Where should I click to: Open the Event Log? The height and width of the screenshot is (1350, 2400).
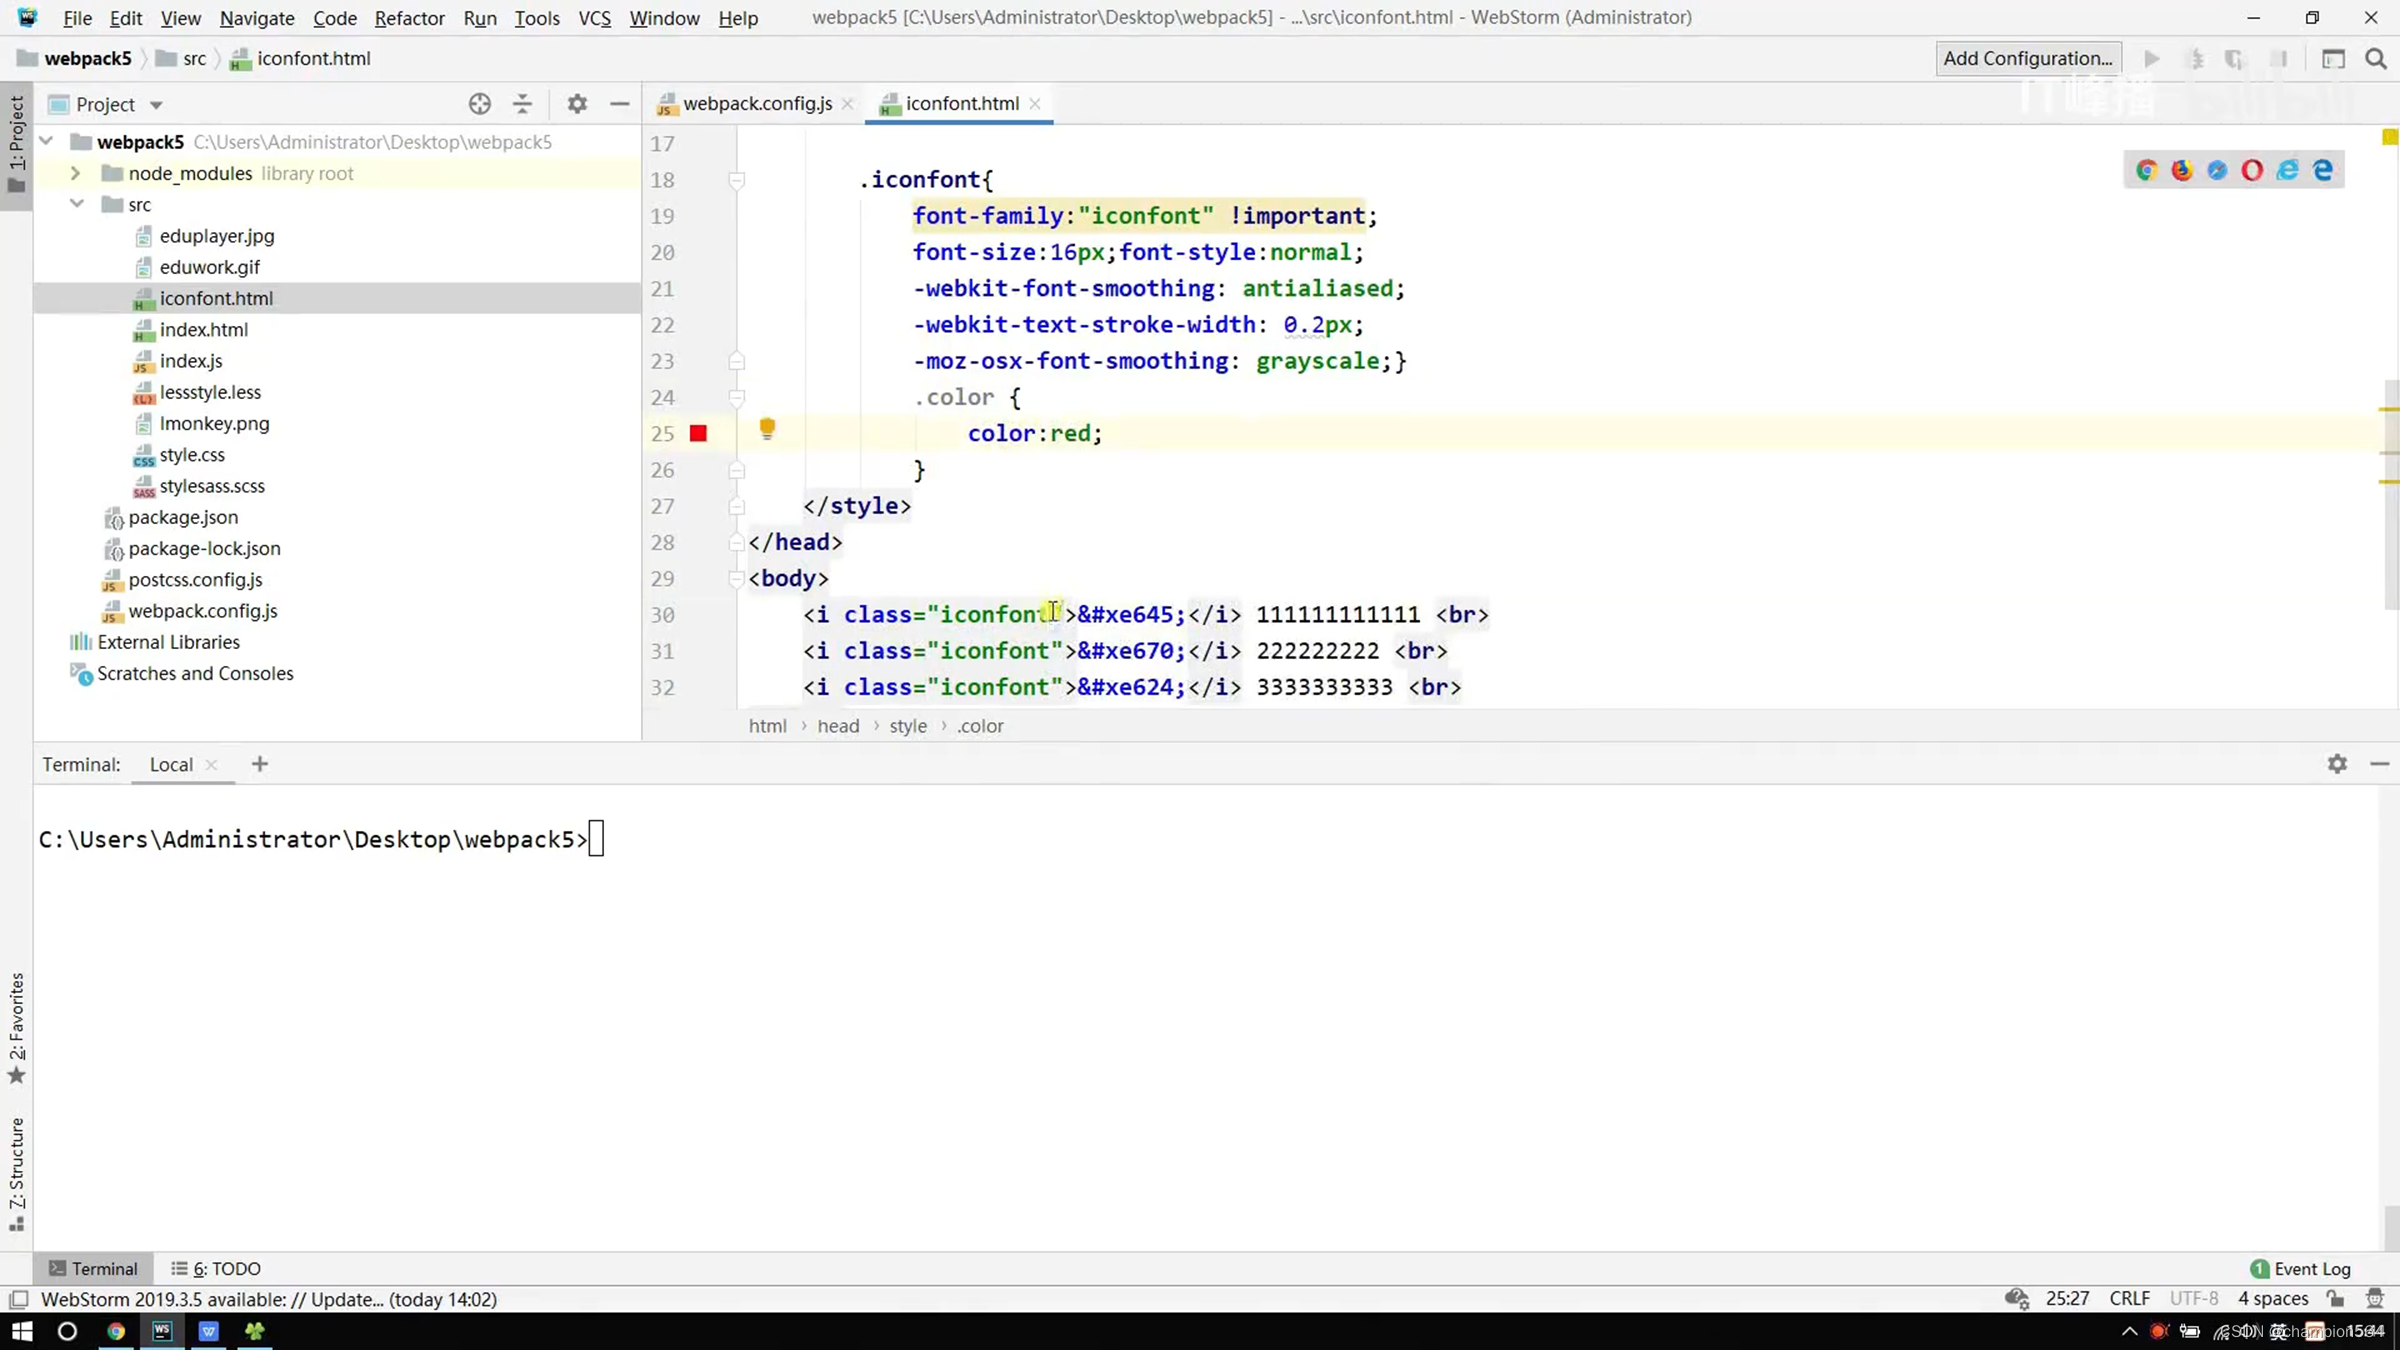[2301, 1268]
